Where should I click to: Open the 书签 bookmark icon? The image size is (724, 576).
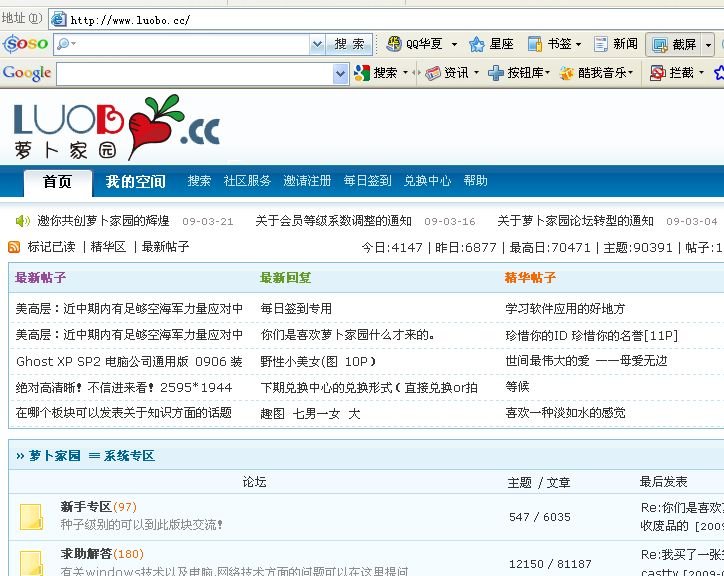(x=535, y=44)
